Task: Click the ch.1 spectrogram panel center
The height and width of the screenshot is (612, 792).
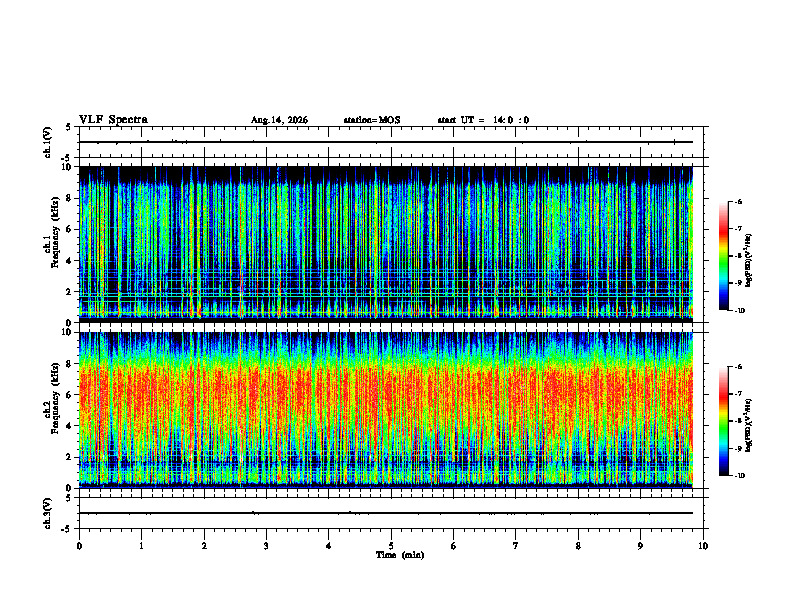Action: 386,244
